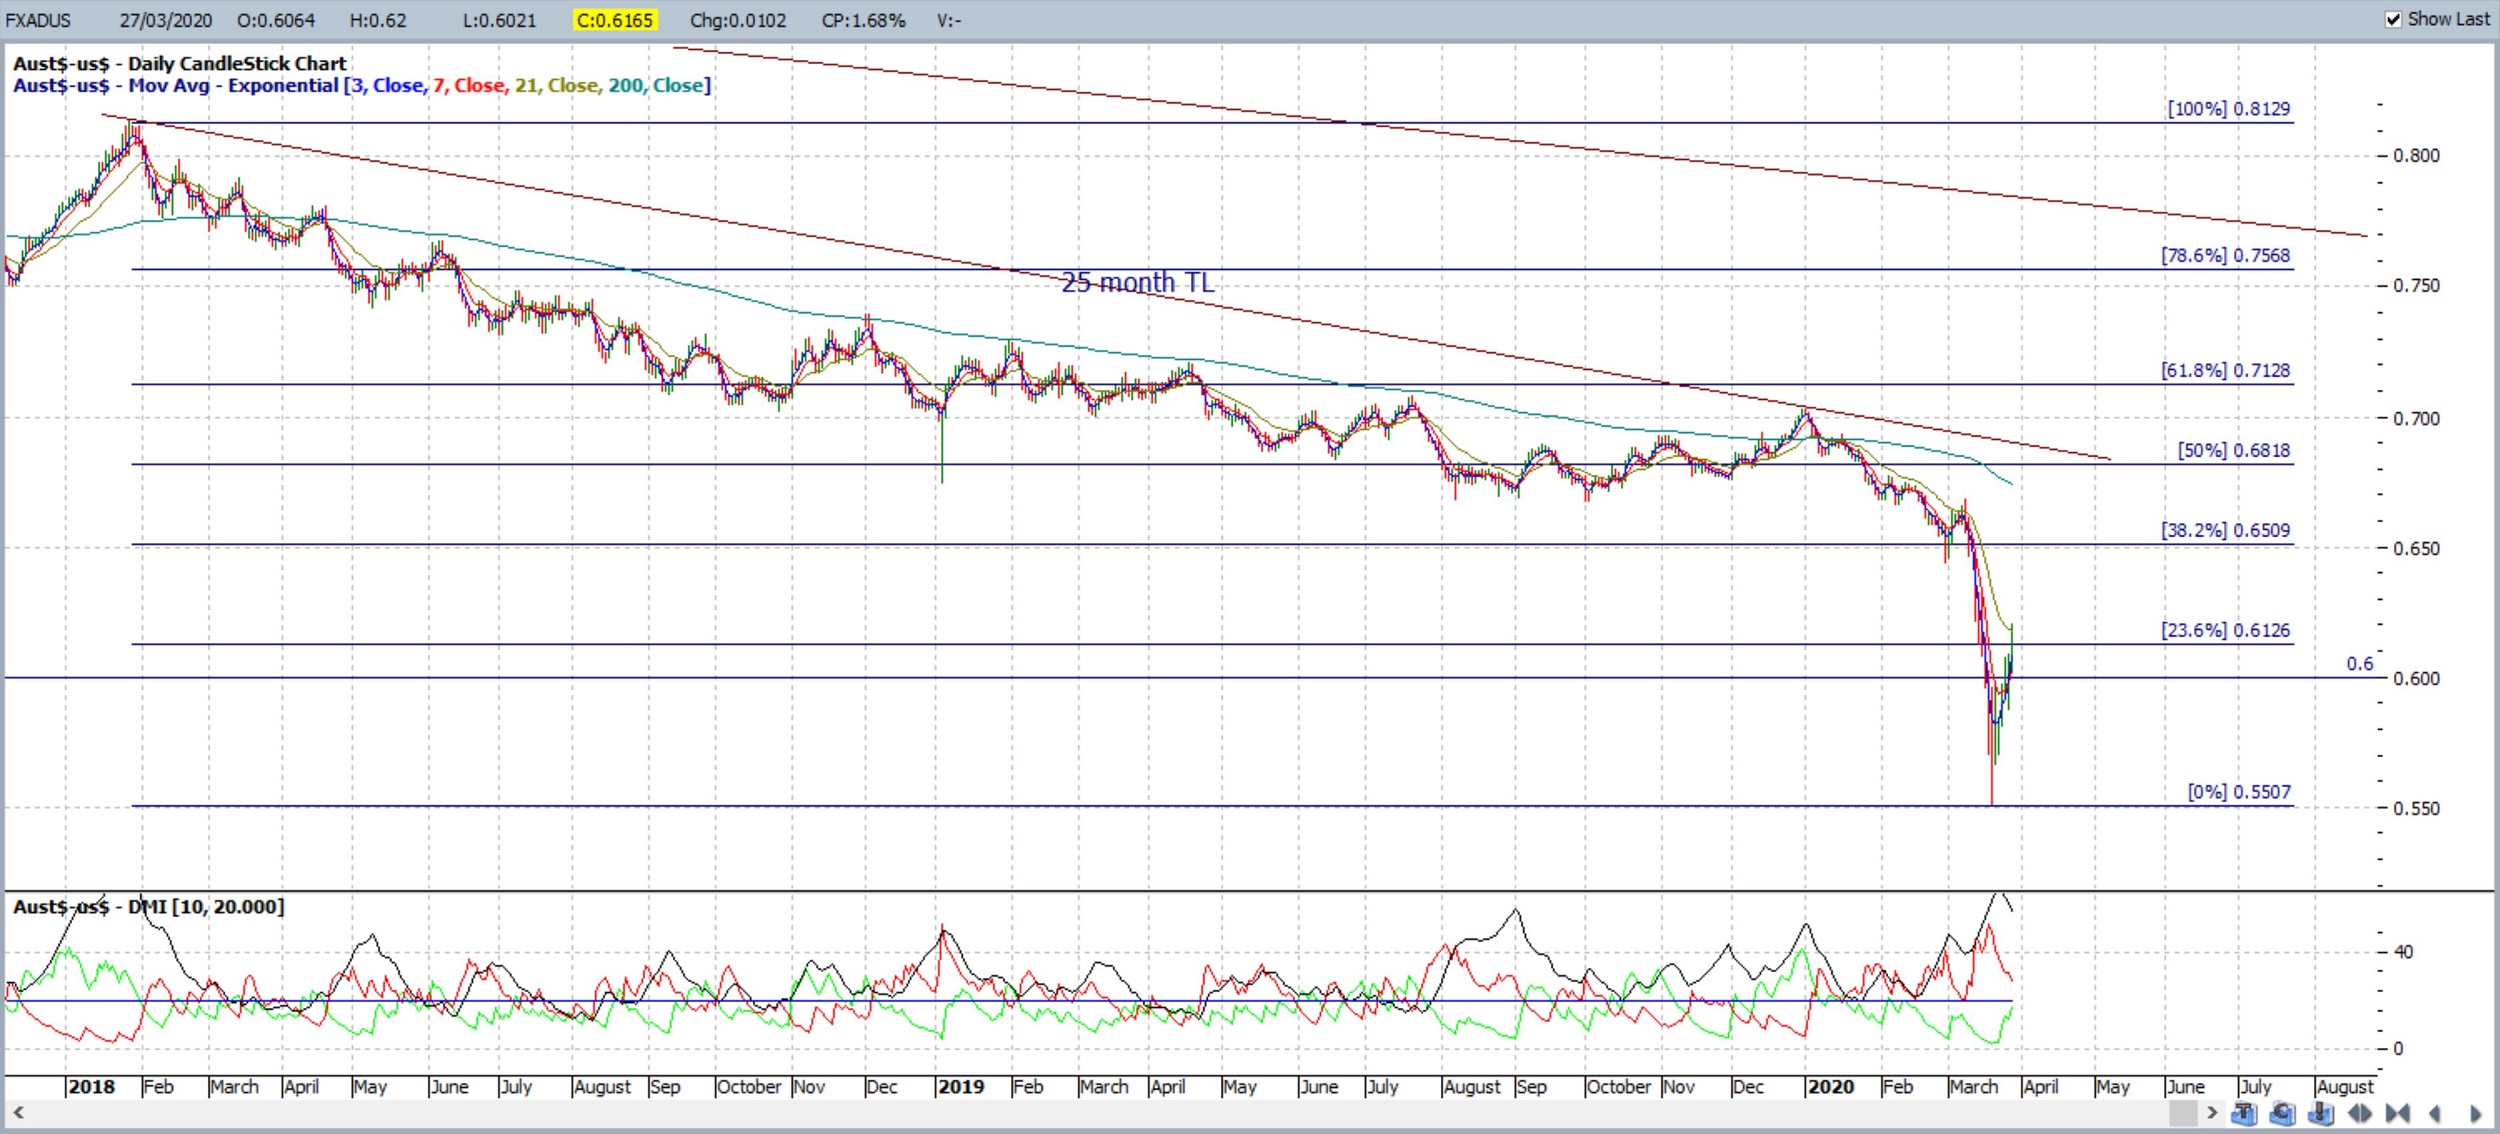Click the compress chart inward-arrows icon
The width and height of the screenshot is (2500, 1134).
[2397, 1112]
